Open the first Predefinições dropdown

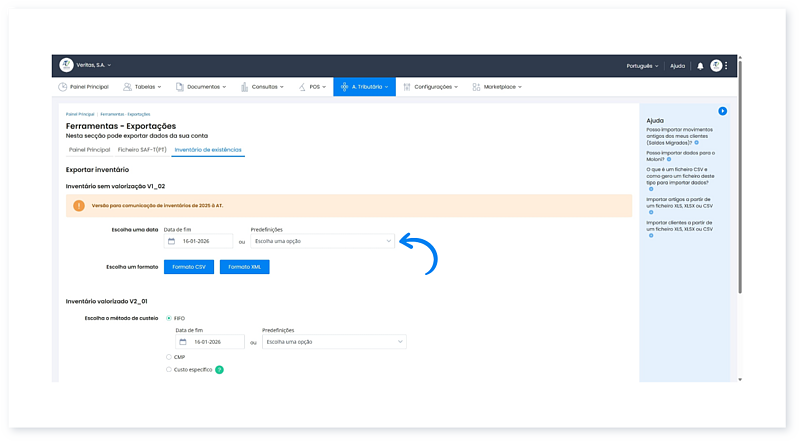[322, 241]
